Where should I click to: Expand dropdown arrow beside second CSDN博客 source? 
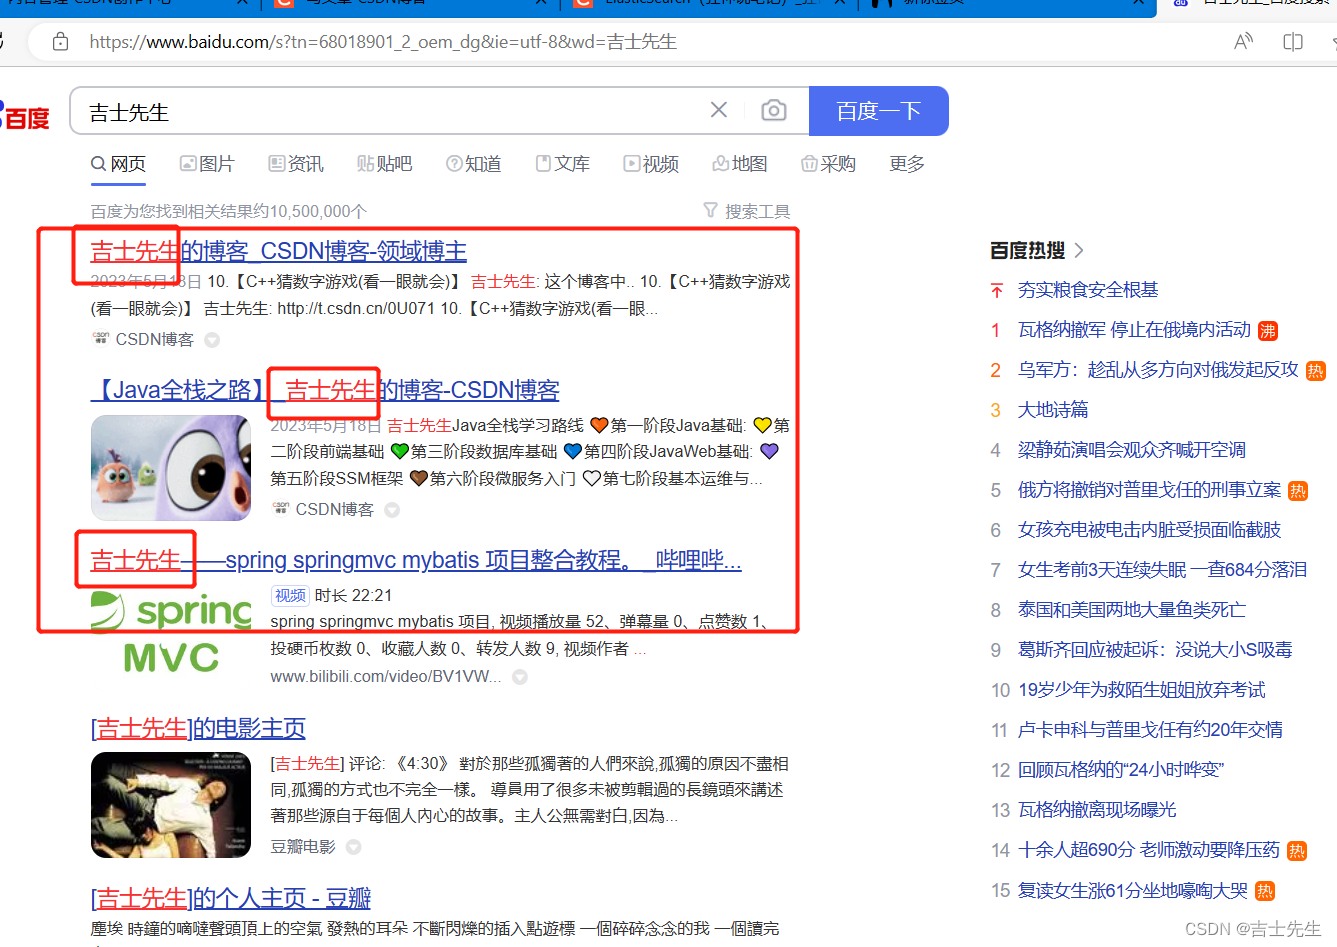coord(392,510)
